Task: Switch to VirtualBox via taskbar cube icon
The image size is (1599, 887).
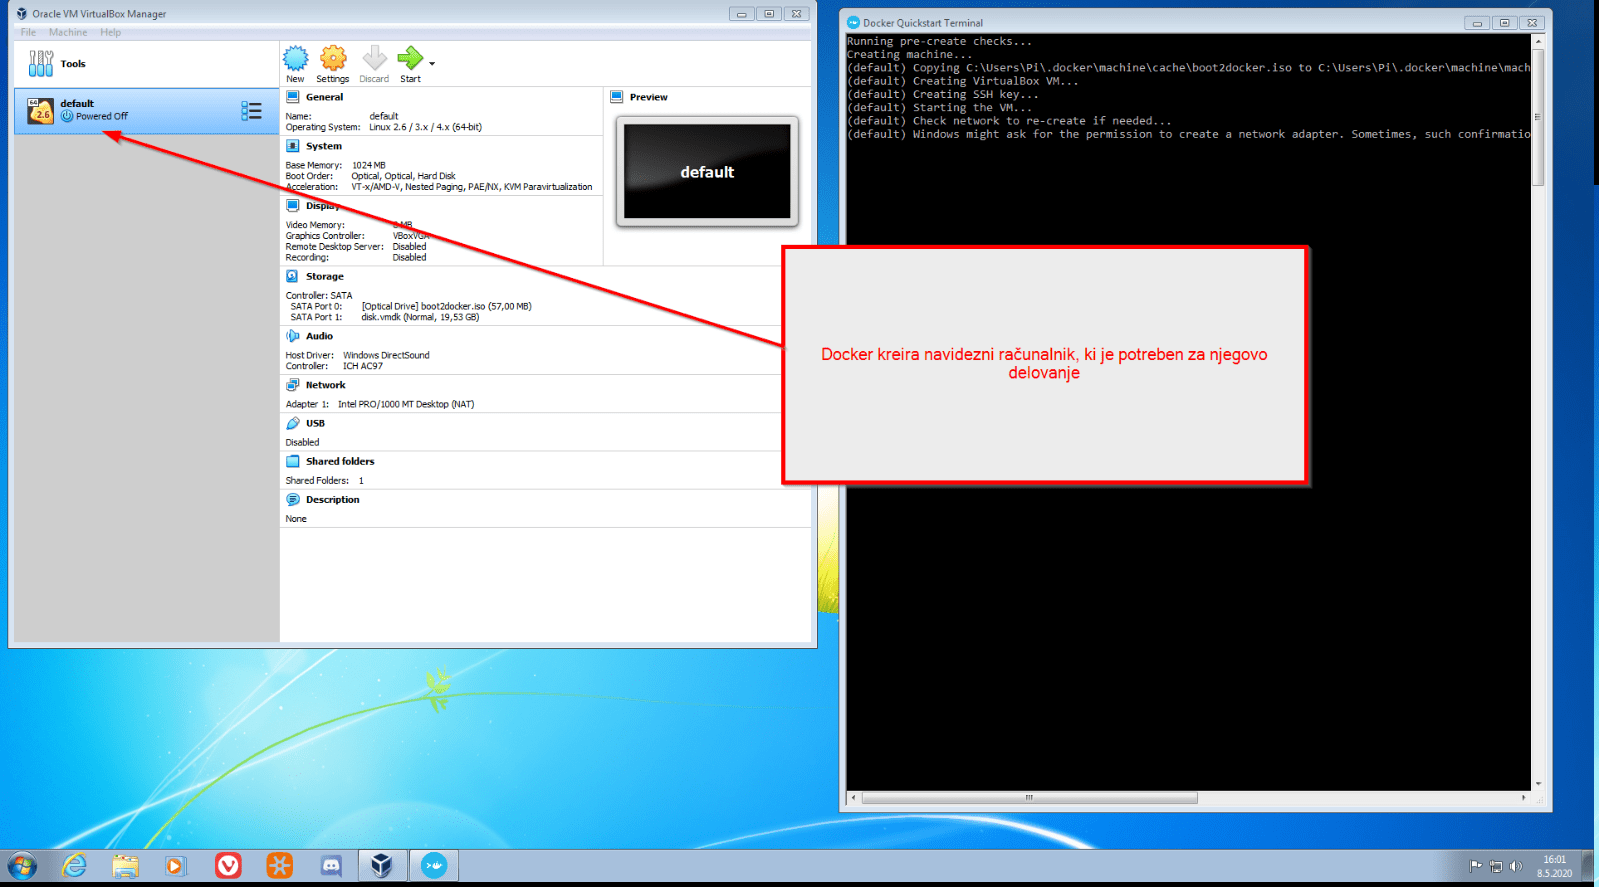Action: pos(382,866)
